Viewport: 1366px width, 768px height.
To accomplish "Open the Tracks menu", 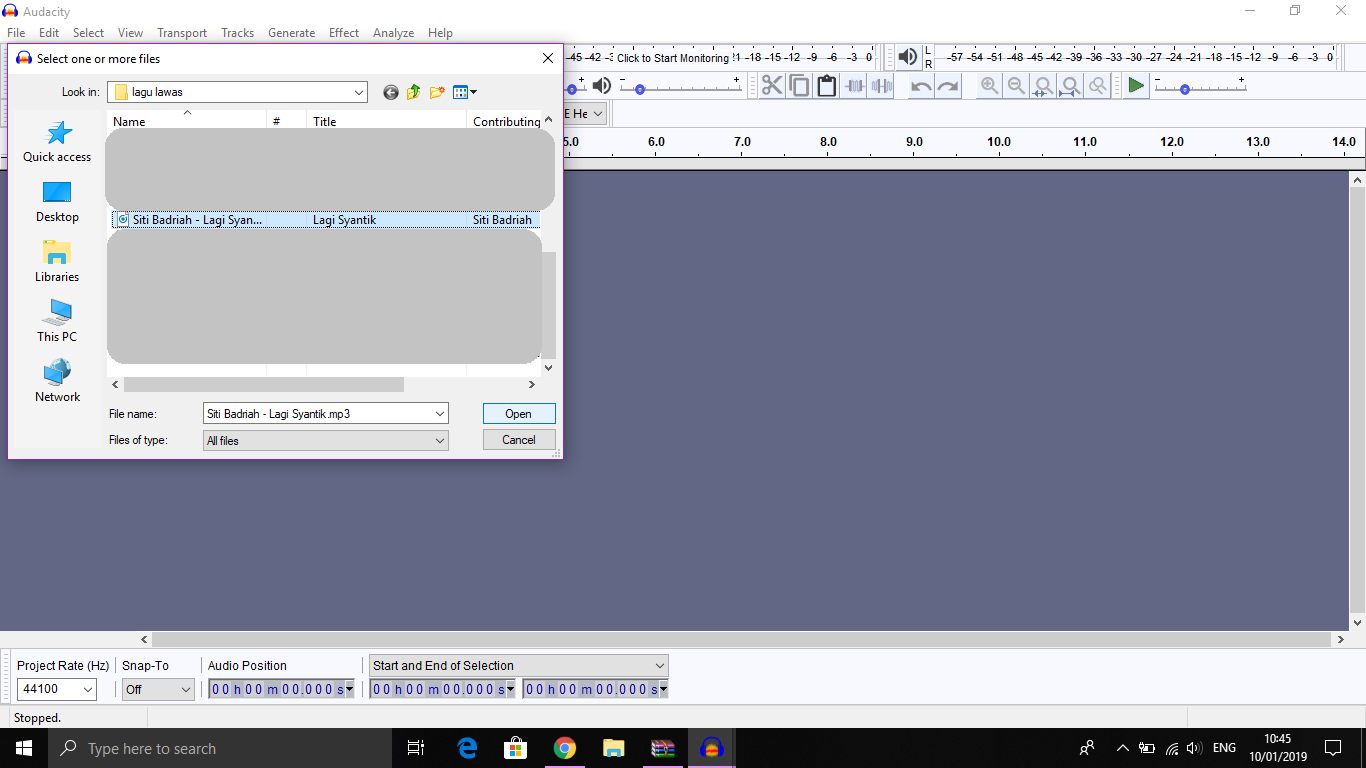I will click(x=238, y=33).
